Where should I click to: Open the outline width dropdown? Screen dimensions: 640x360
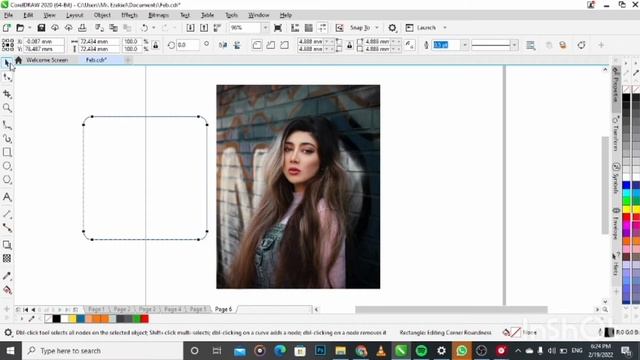click(464, 45)
